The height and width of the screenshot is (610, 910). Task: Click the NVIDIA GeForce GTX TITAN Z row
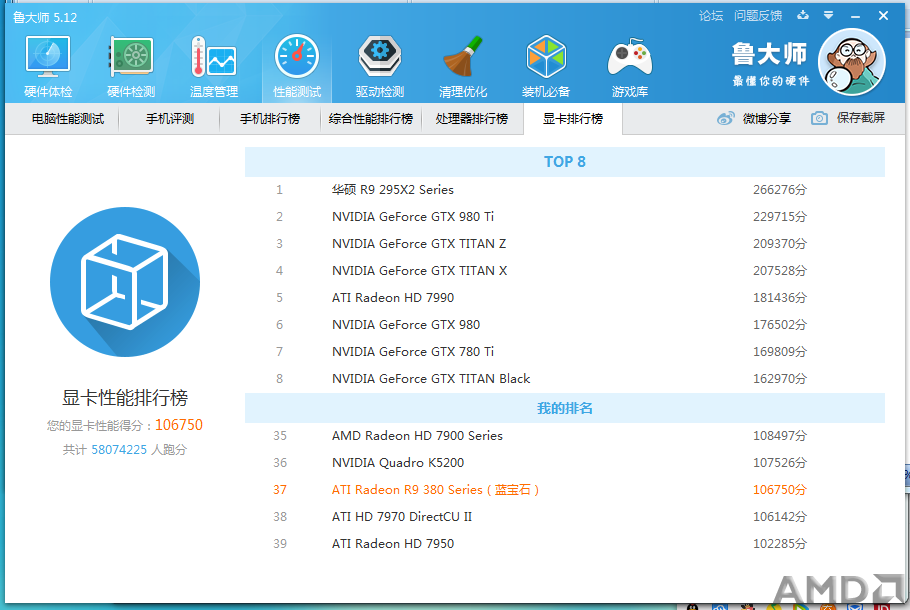pyautogui.click(x=565, y=244)
